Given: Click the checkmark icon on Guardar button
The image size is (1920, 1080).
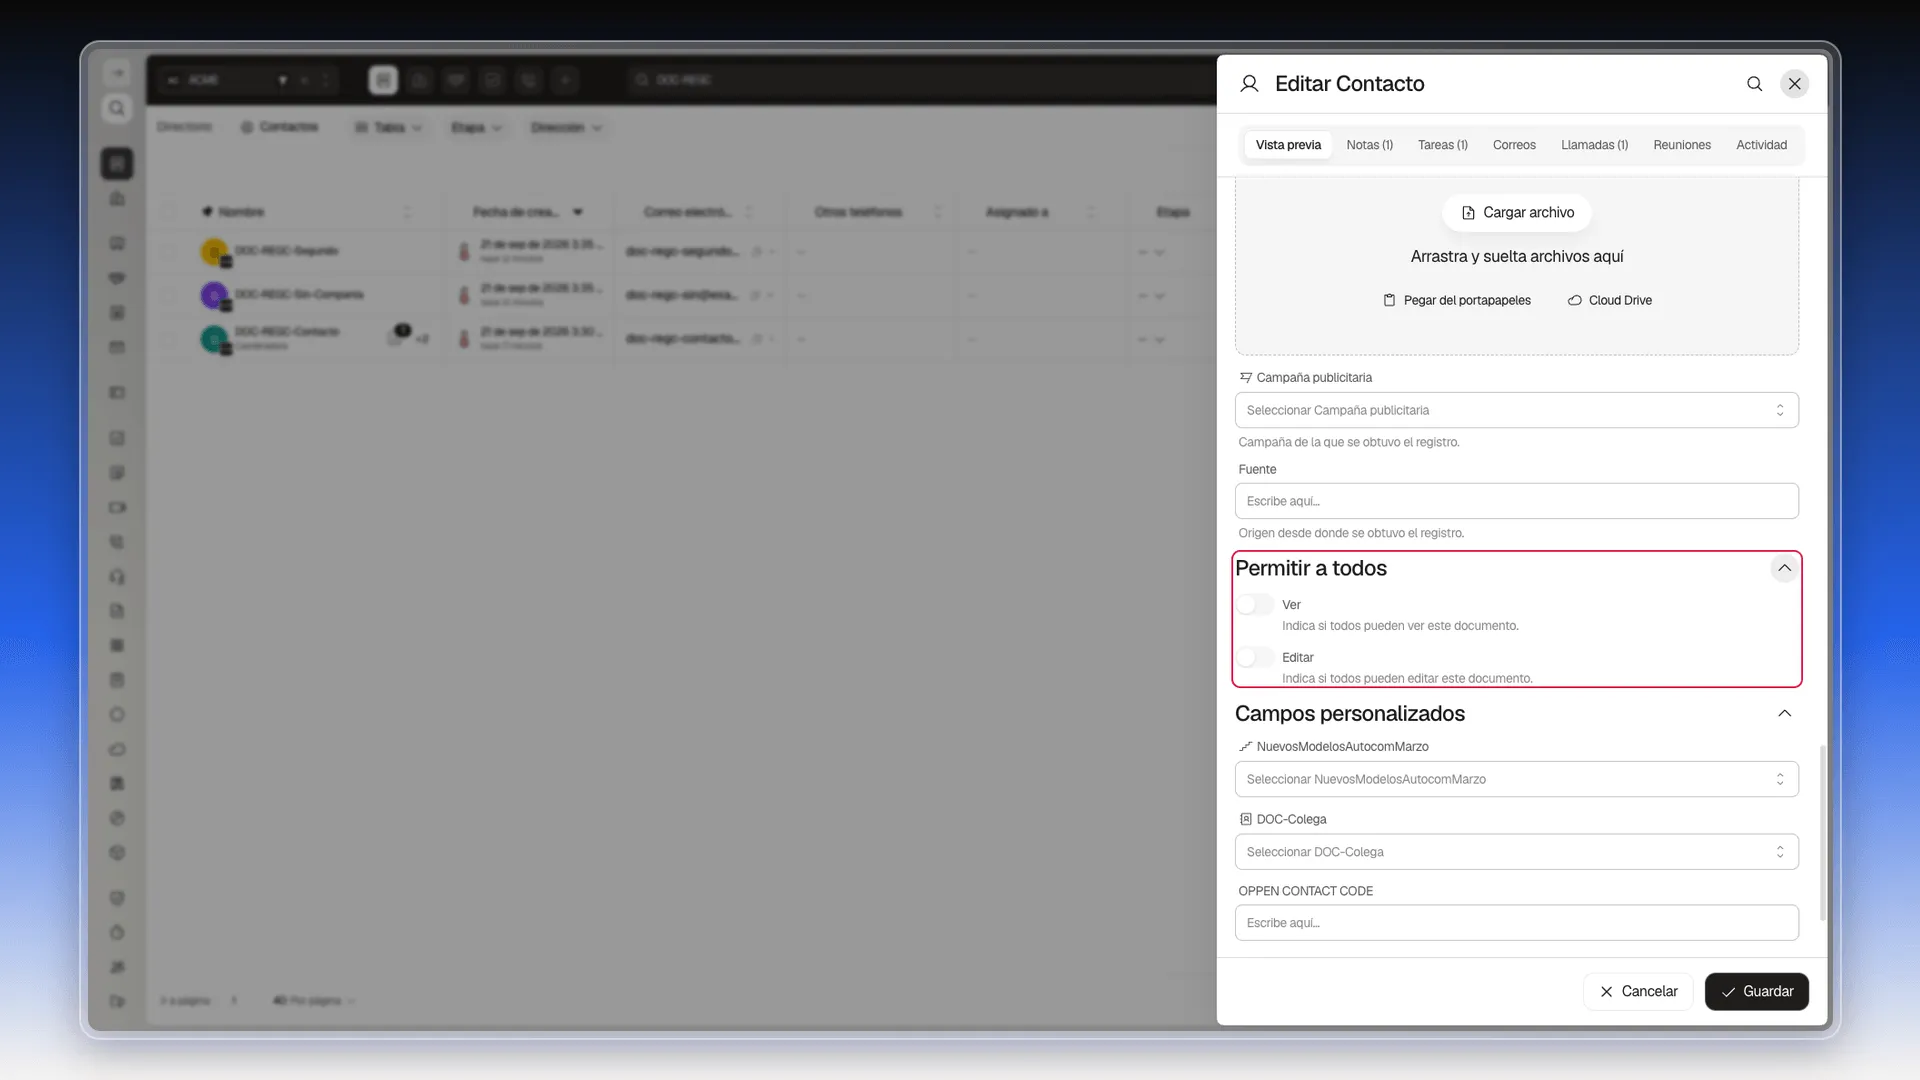Looking at the screenshot, I should coord(1728,992).
